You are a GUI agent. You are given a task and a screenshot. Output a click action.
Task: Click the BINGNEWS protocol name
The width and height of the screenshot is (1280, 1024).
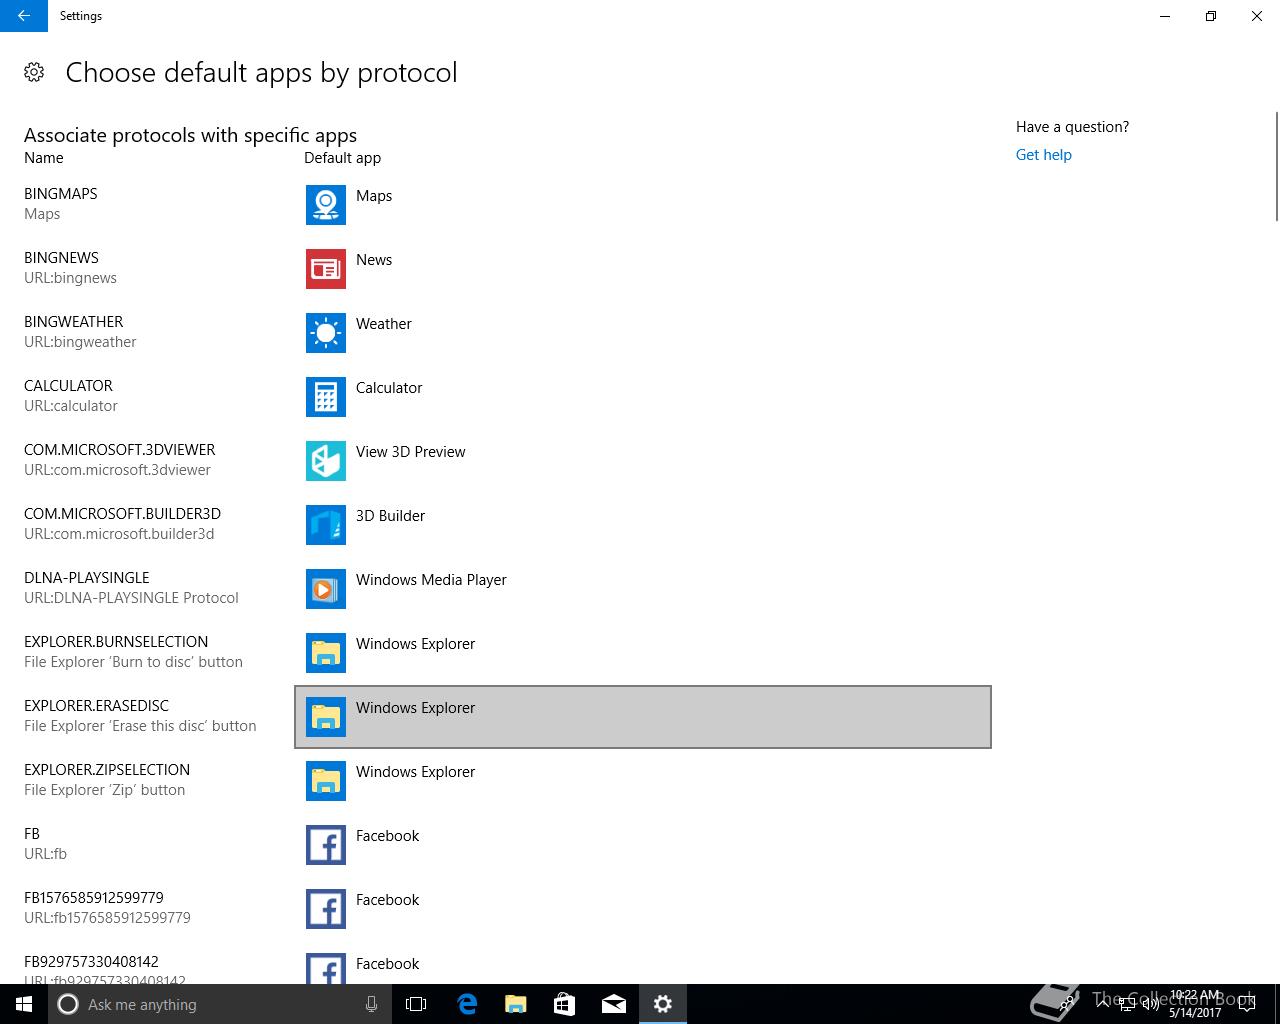tap(61, 258)
